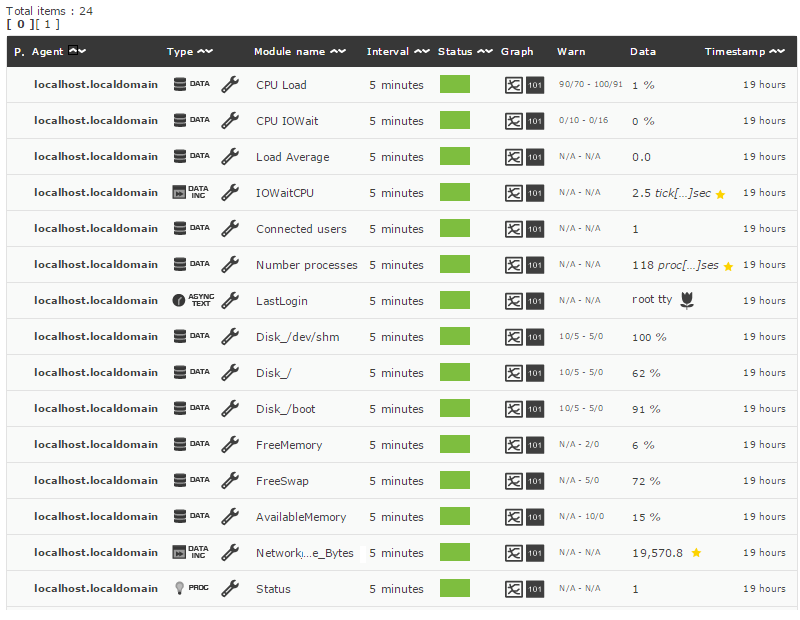Click wrench icon for LastLogin module
The width and height of the screenshot is (800, 620).
(230, 301)
